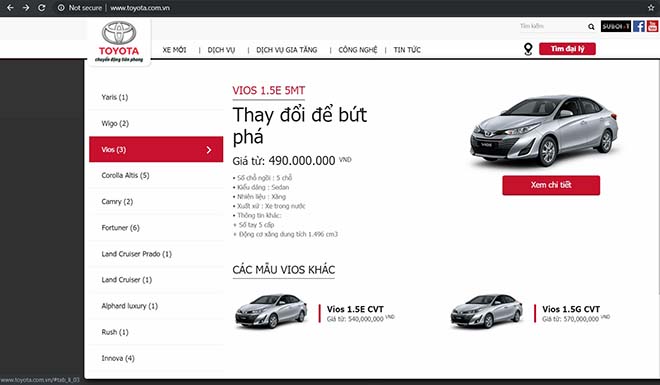660x385 pixels.
Task: Select Vios (3) in the model list
Action: click(156, 149)
